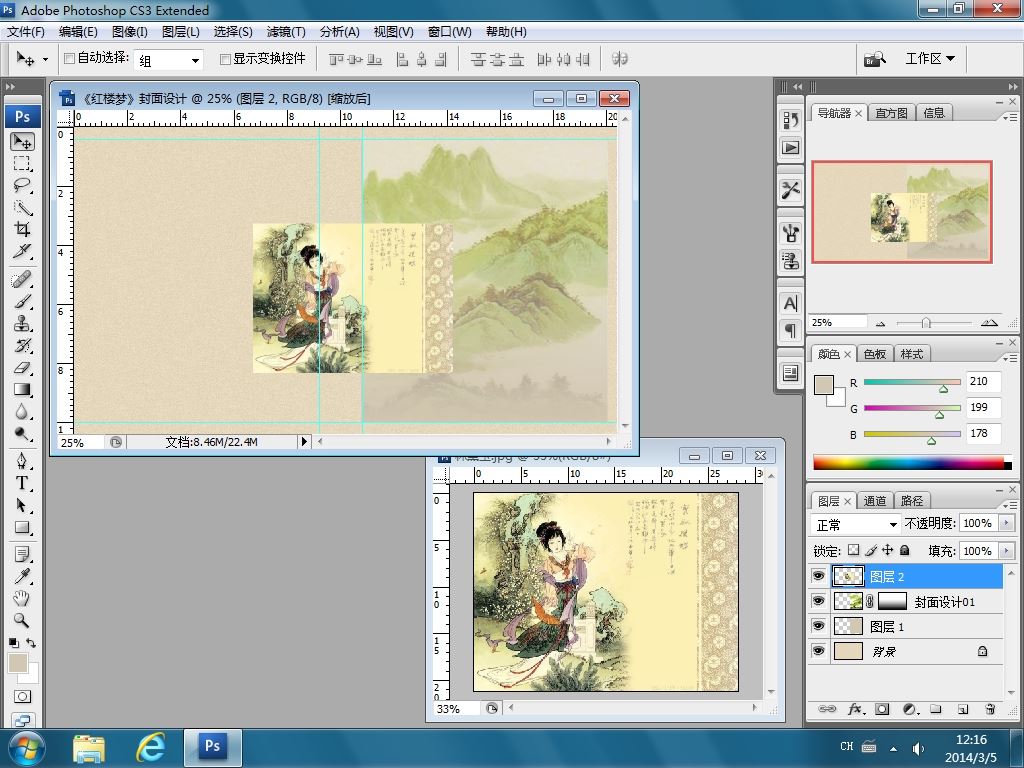Toggle lock all for layer
This screenshot has width=1024, height=768.
(x=904, y=551)
